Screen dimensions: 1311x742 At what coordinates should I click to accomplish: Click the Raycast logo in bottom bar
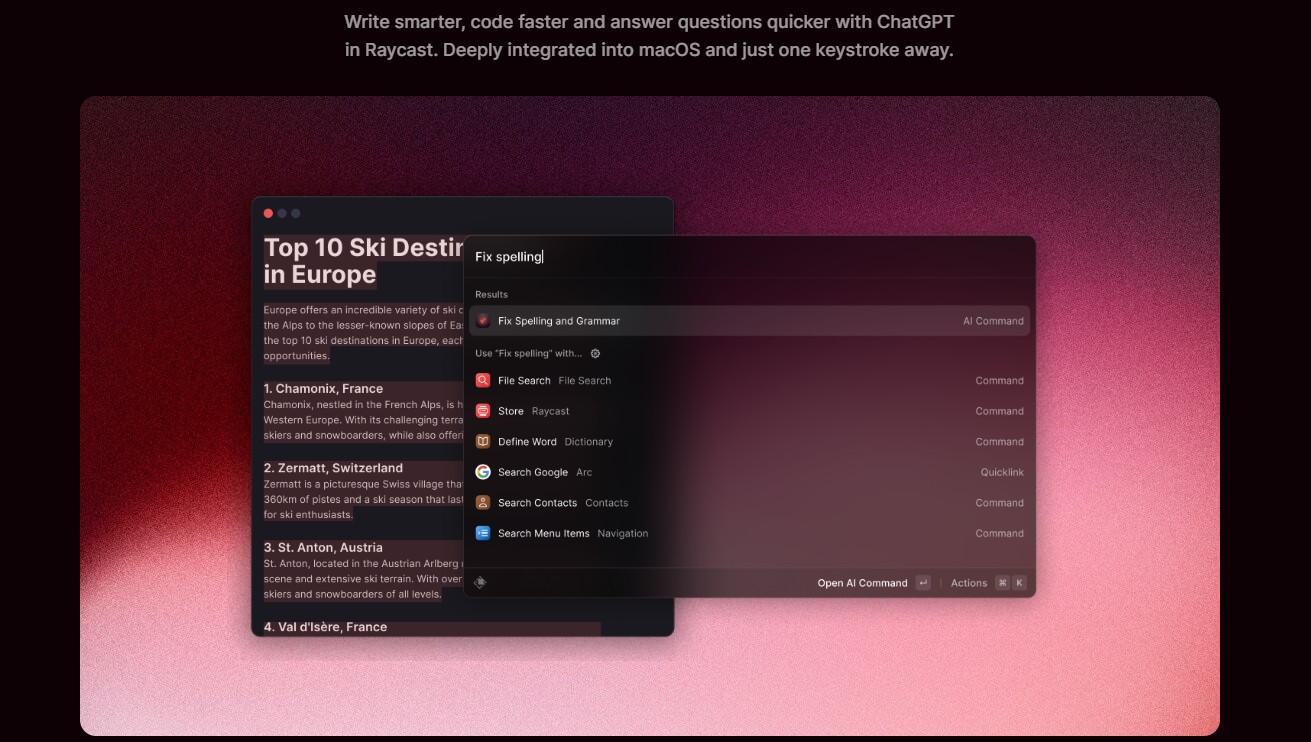[480, 583]
